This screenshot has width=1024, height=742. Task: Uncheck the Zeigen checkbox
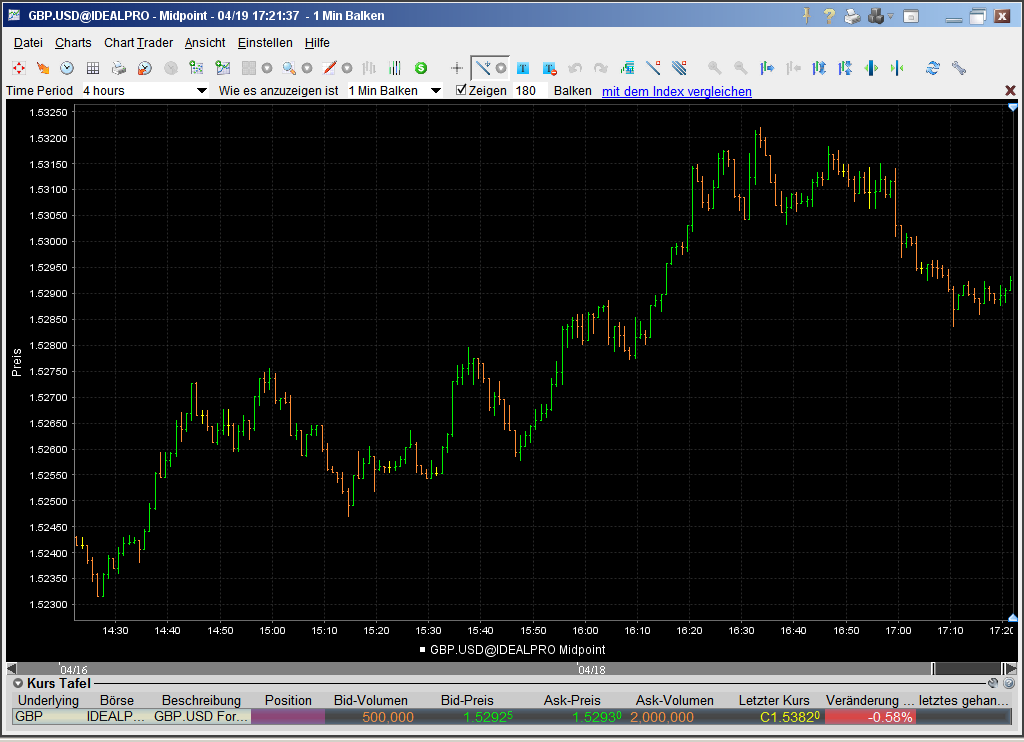pos(461,90)
